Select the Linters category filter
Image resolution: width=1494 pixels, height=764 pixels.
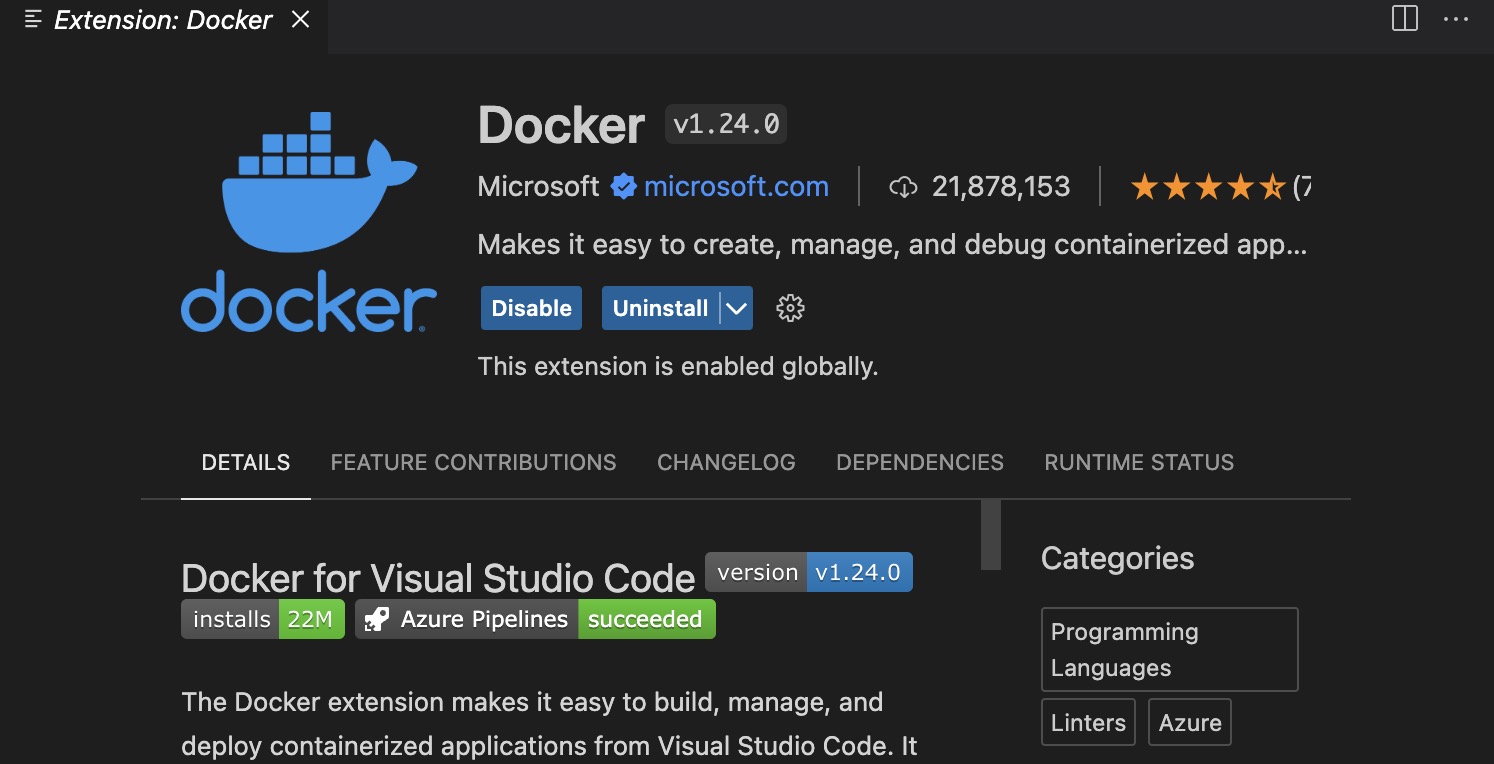[1088, 722]
